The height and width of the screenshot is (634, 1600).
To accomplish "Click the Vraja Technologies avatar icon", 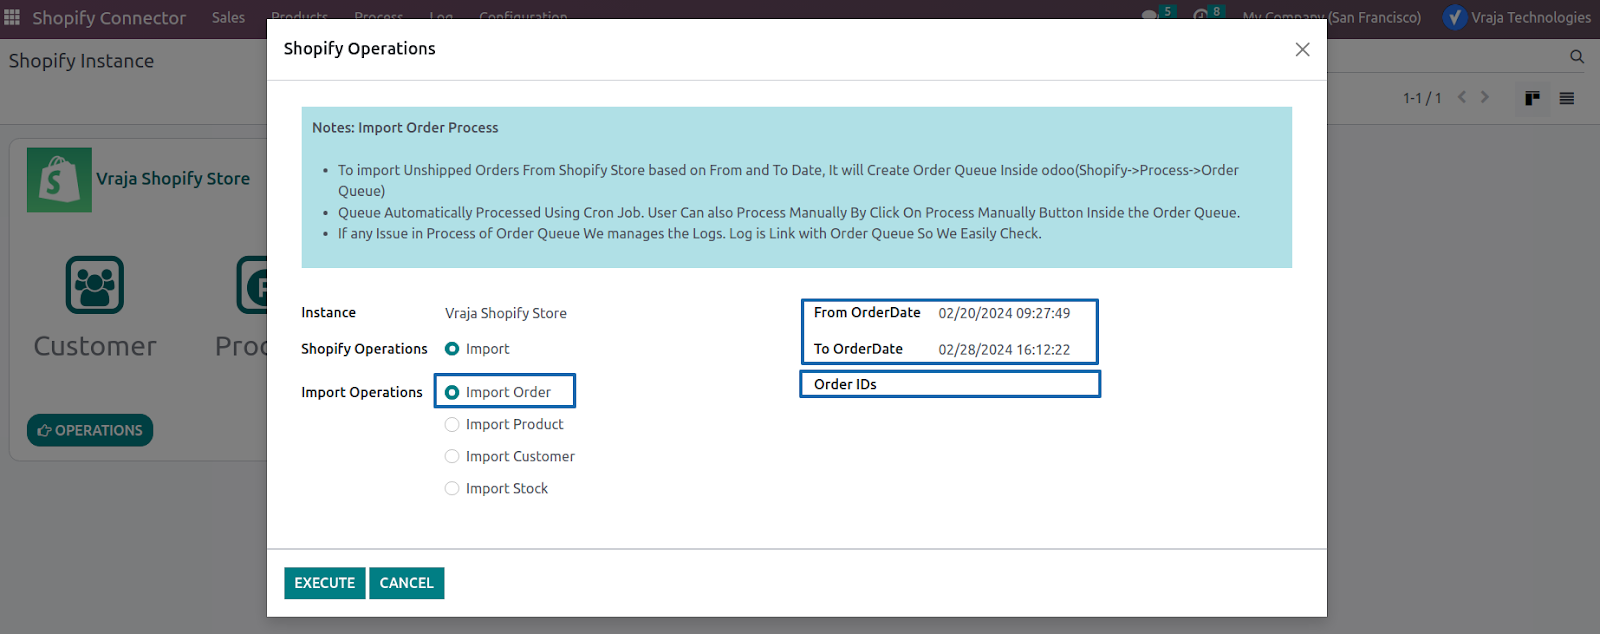I will [x=1455, y=18].
